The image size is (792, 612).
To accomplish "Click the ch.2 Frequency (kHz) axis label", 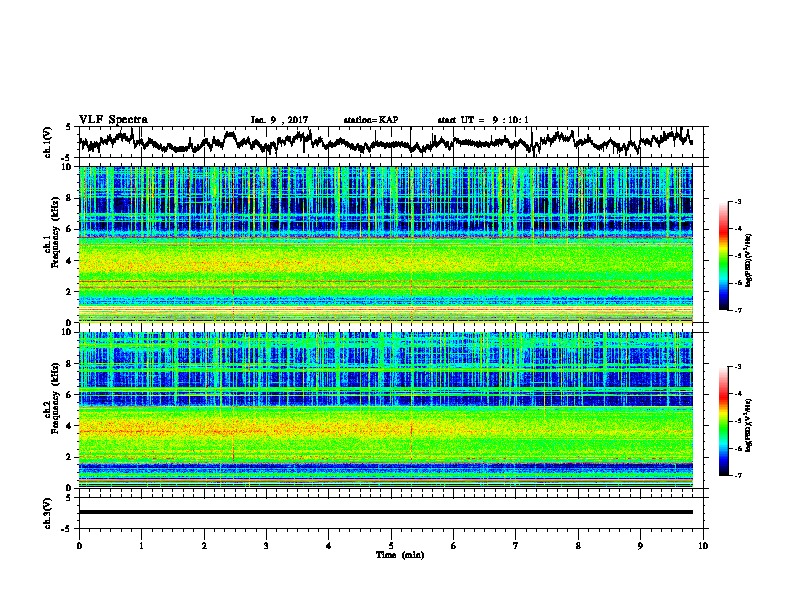I will pyautogui.click(x=52, y=398).
